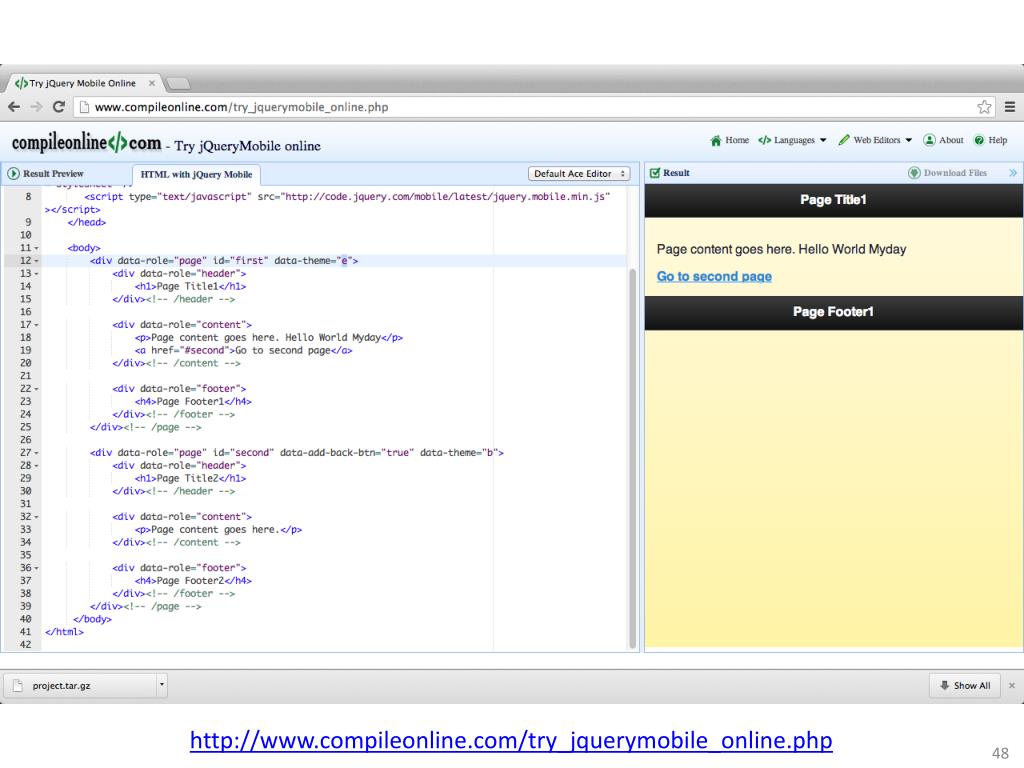Reload the page with the refresh icon
Viewport: 1024px width, 768px height.
59,107
